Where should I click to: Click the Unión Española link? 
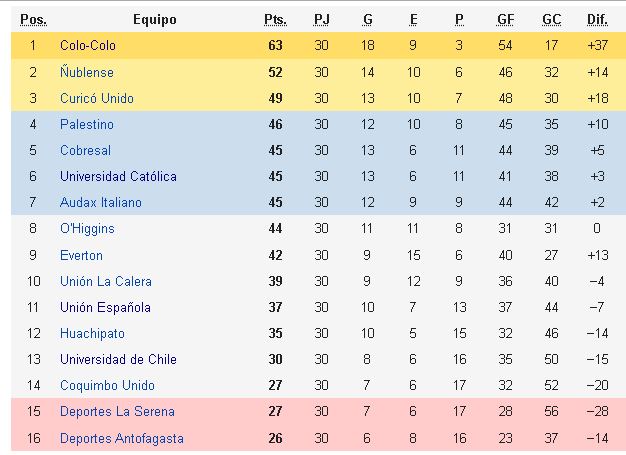(x=105, y=307)
